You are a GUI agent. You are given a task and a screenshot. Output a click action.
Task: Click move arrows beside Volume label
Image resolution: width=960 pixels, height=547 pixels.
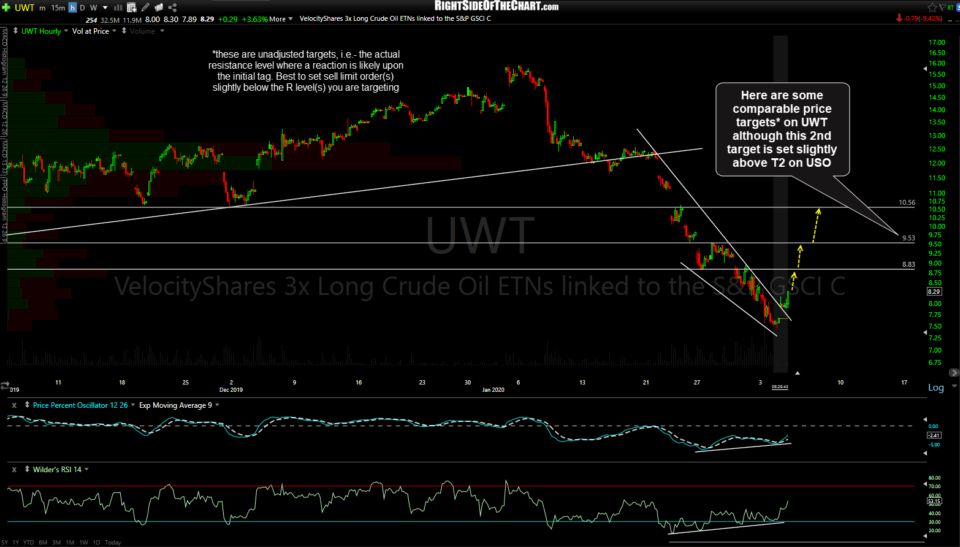pos(124,31)
